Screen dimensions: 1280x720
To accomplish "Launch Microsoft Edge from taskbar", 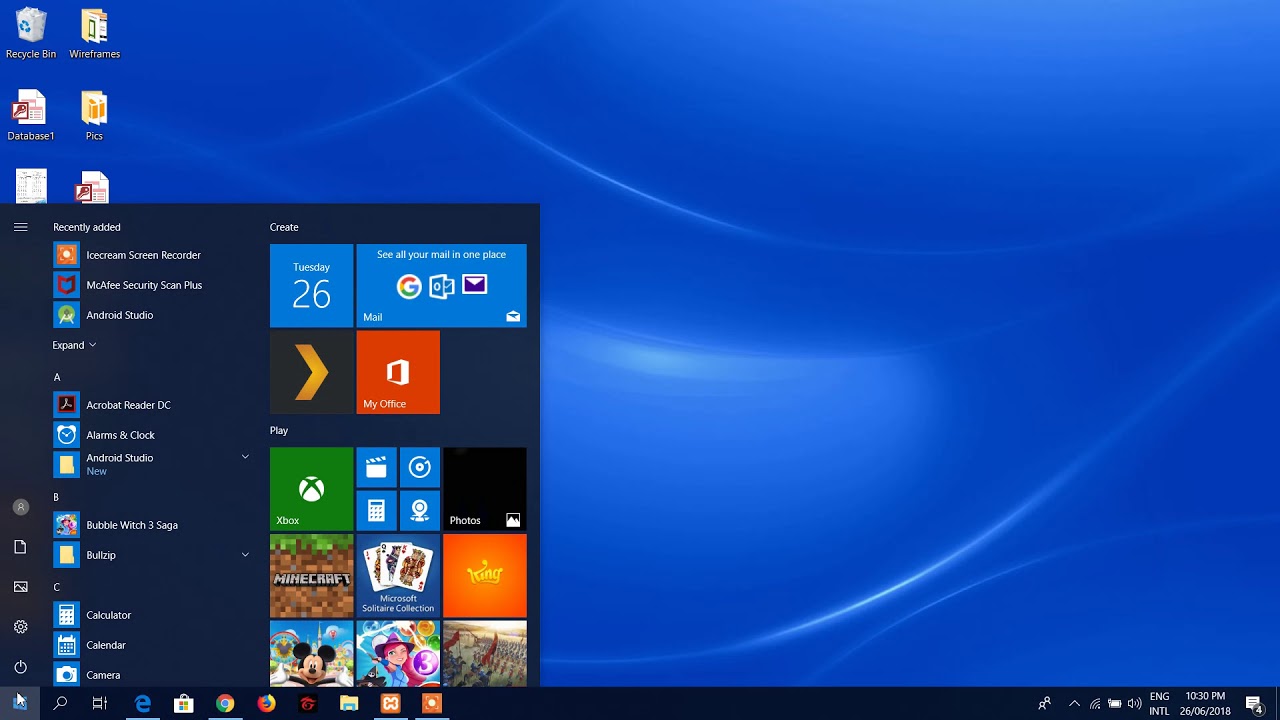I will coord(142,704).
